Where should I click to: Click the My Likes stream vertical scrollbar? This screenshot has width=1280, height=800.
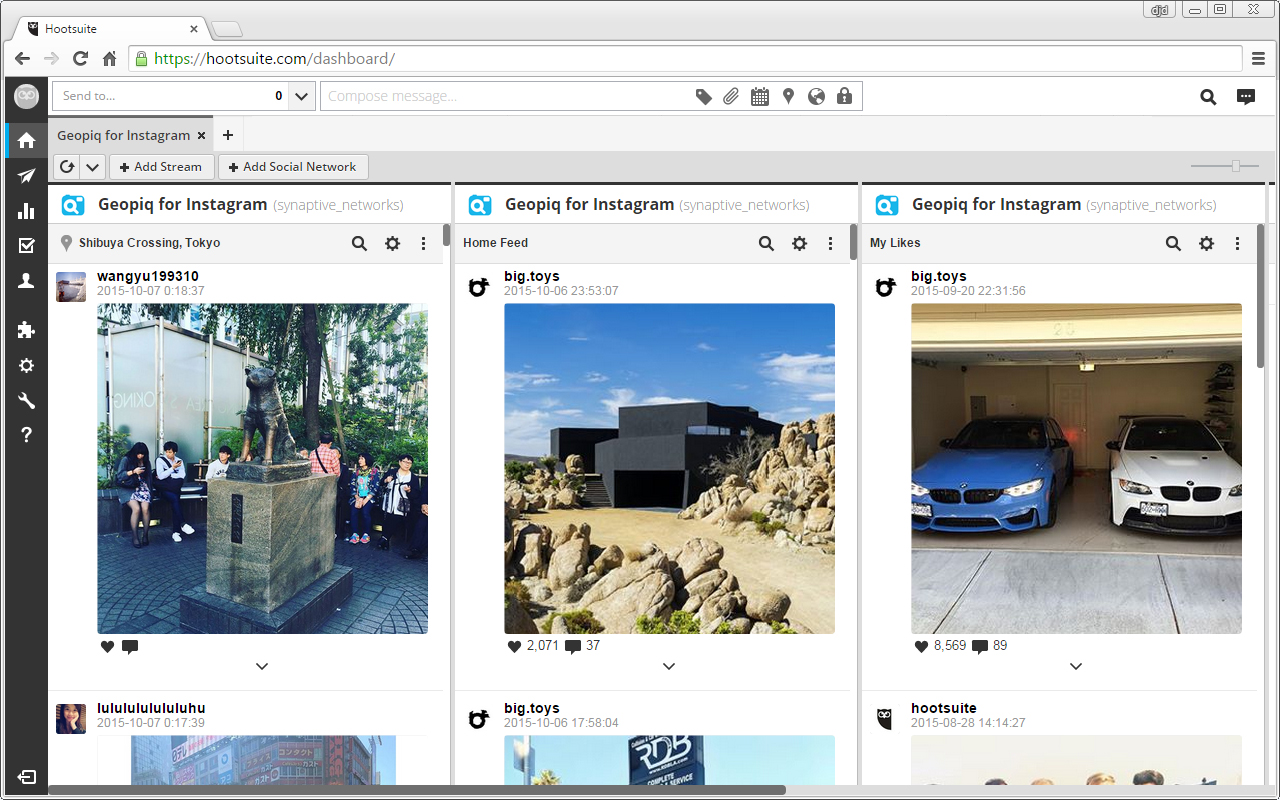coord(1260,296)
